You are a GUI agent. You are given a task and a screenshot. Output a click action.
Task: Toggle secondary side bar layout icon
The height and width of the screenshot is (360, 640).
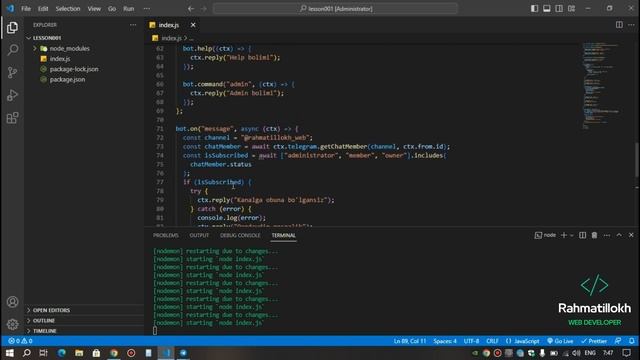559,9
